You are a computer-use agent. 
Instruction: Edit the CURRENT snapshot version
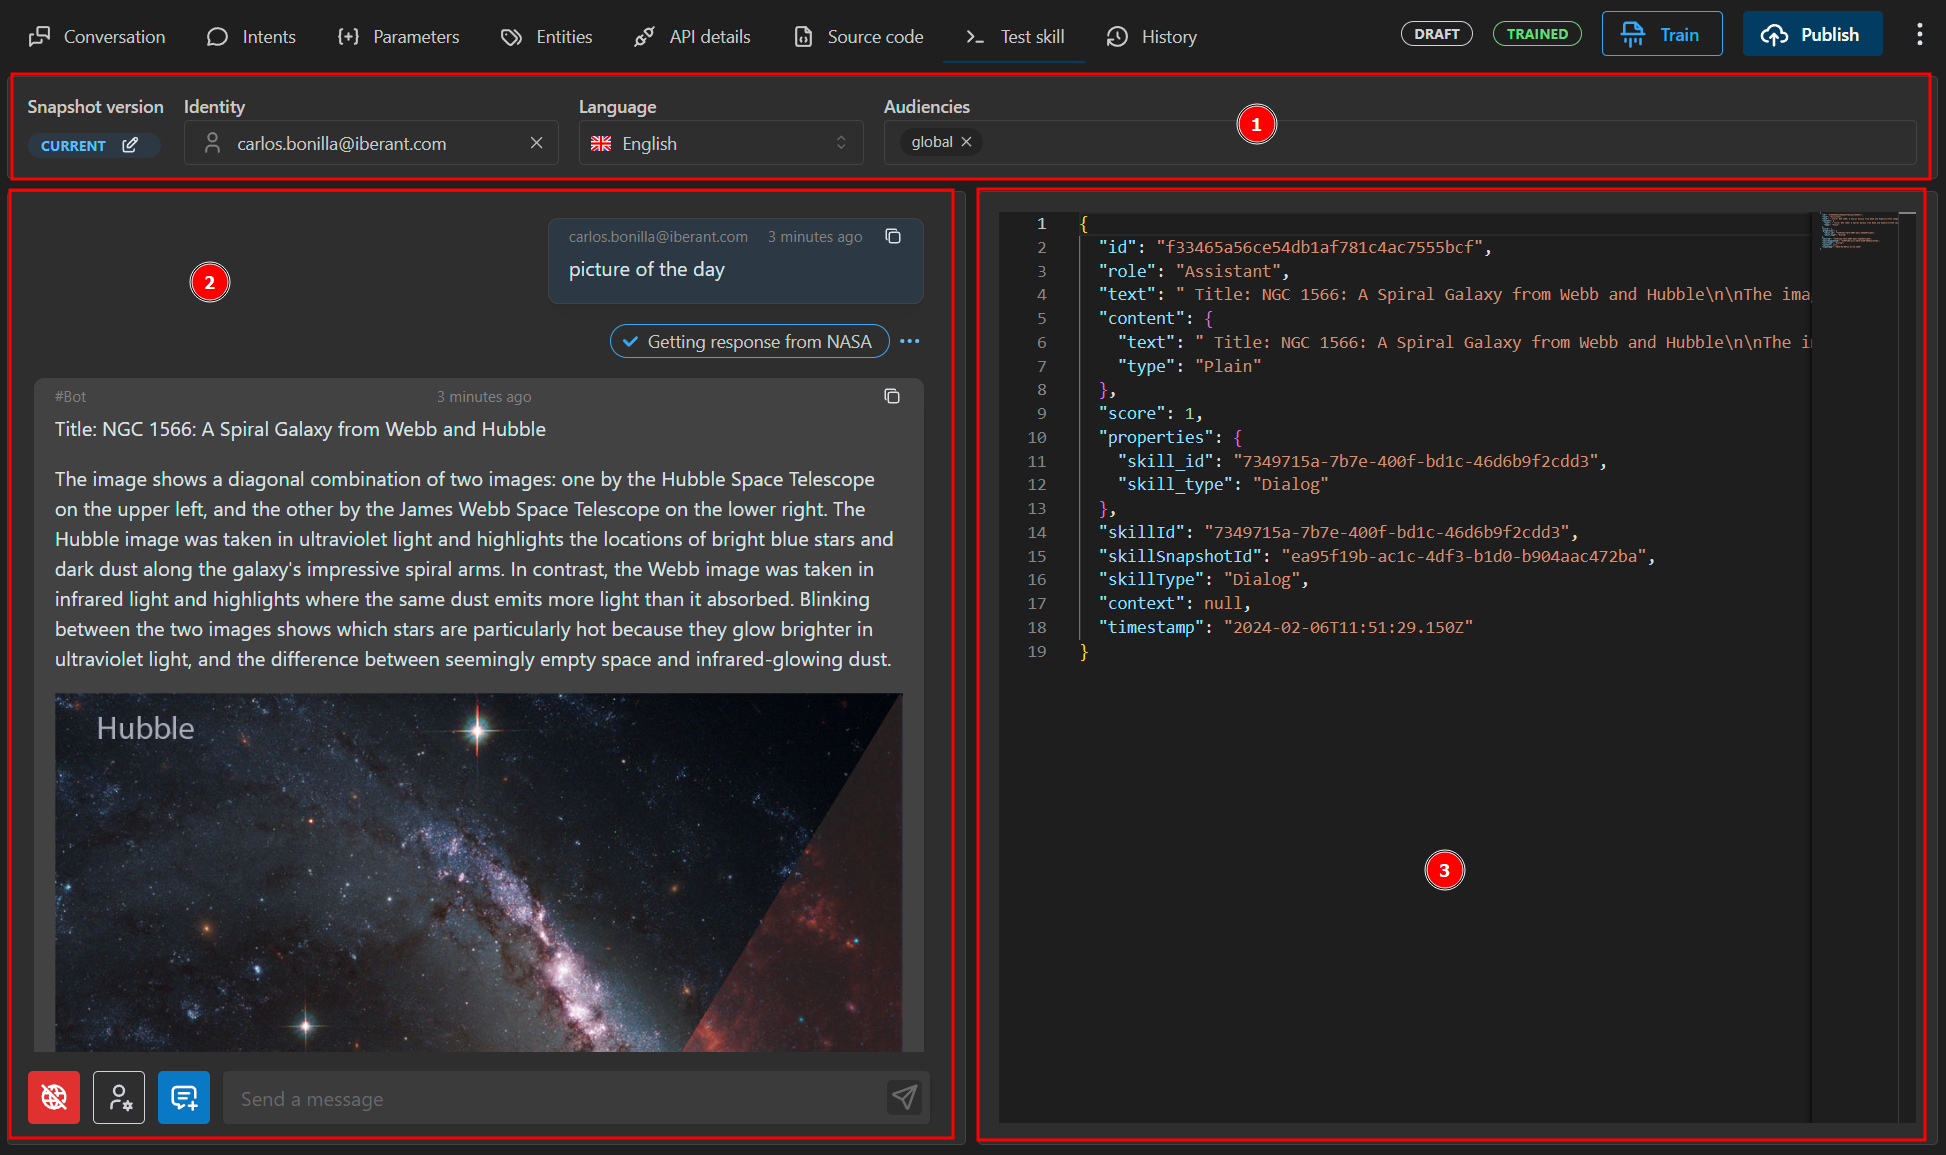tap(130, 145)
